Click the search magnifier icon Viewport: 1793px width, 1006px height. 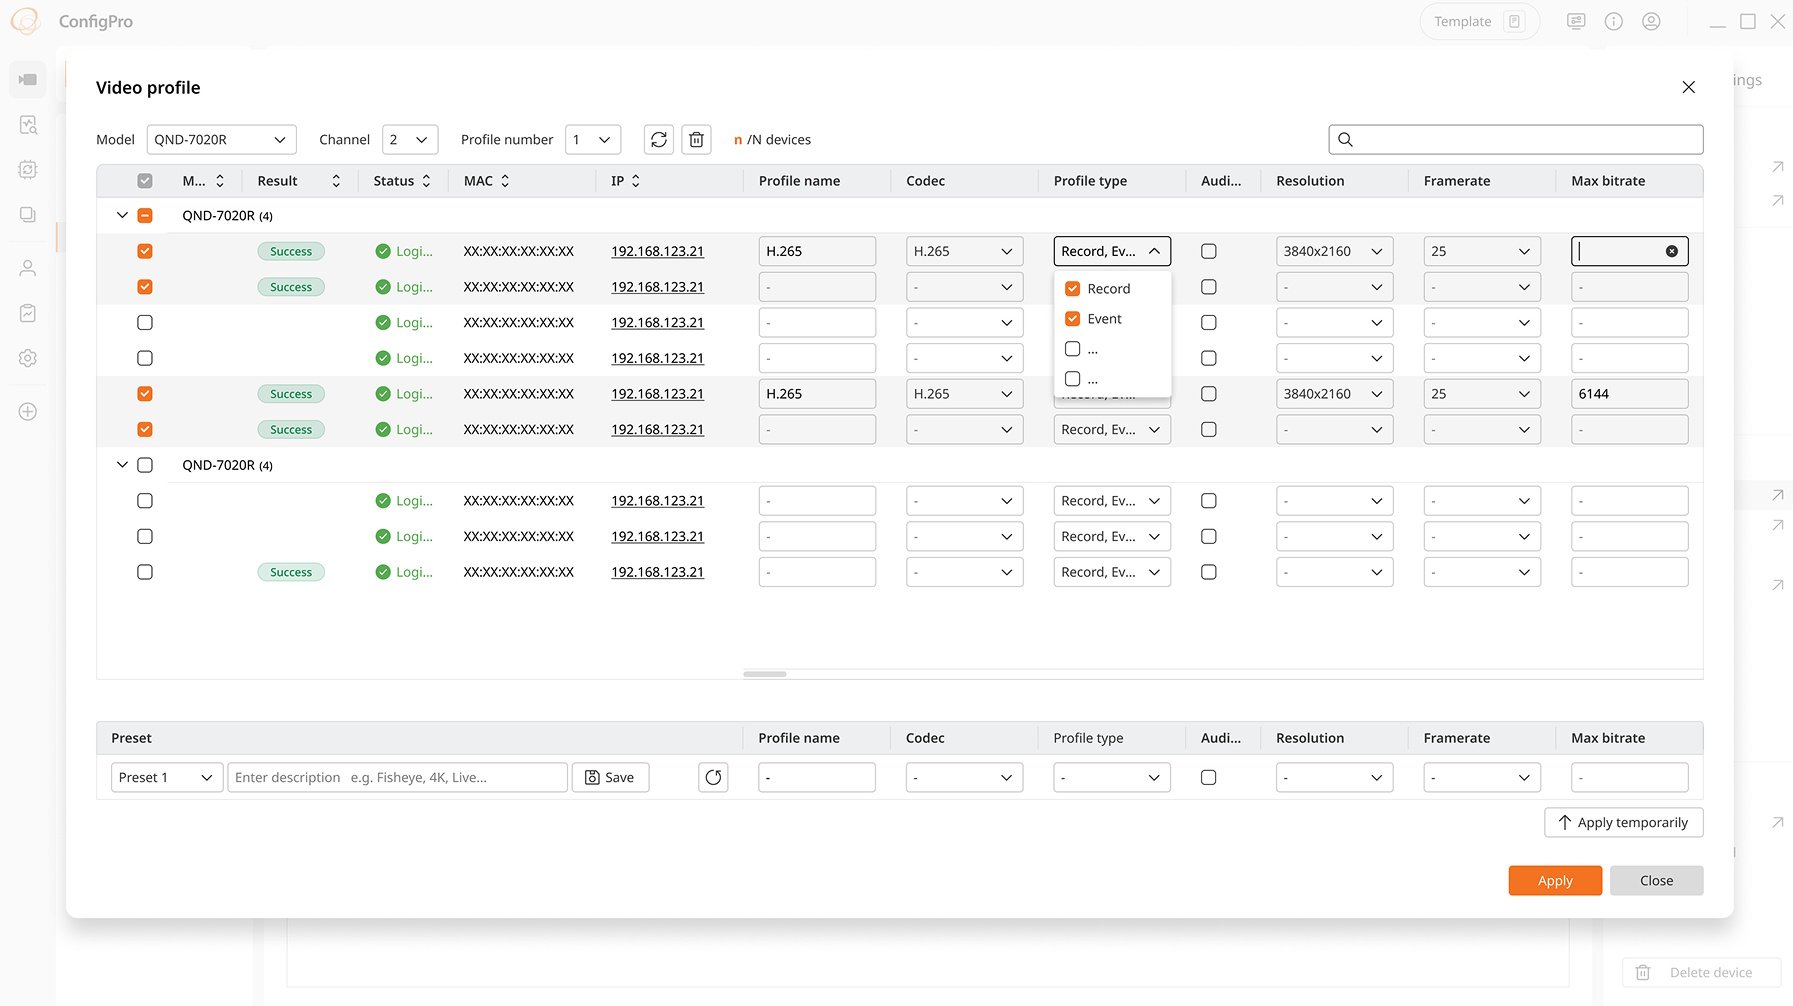point(1345,140)
